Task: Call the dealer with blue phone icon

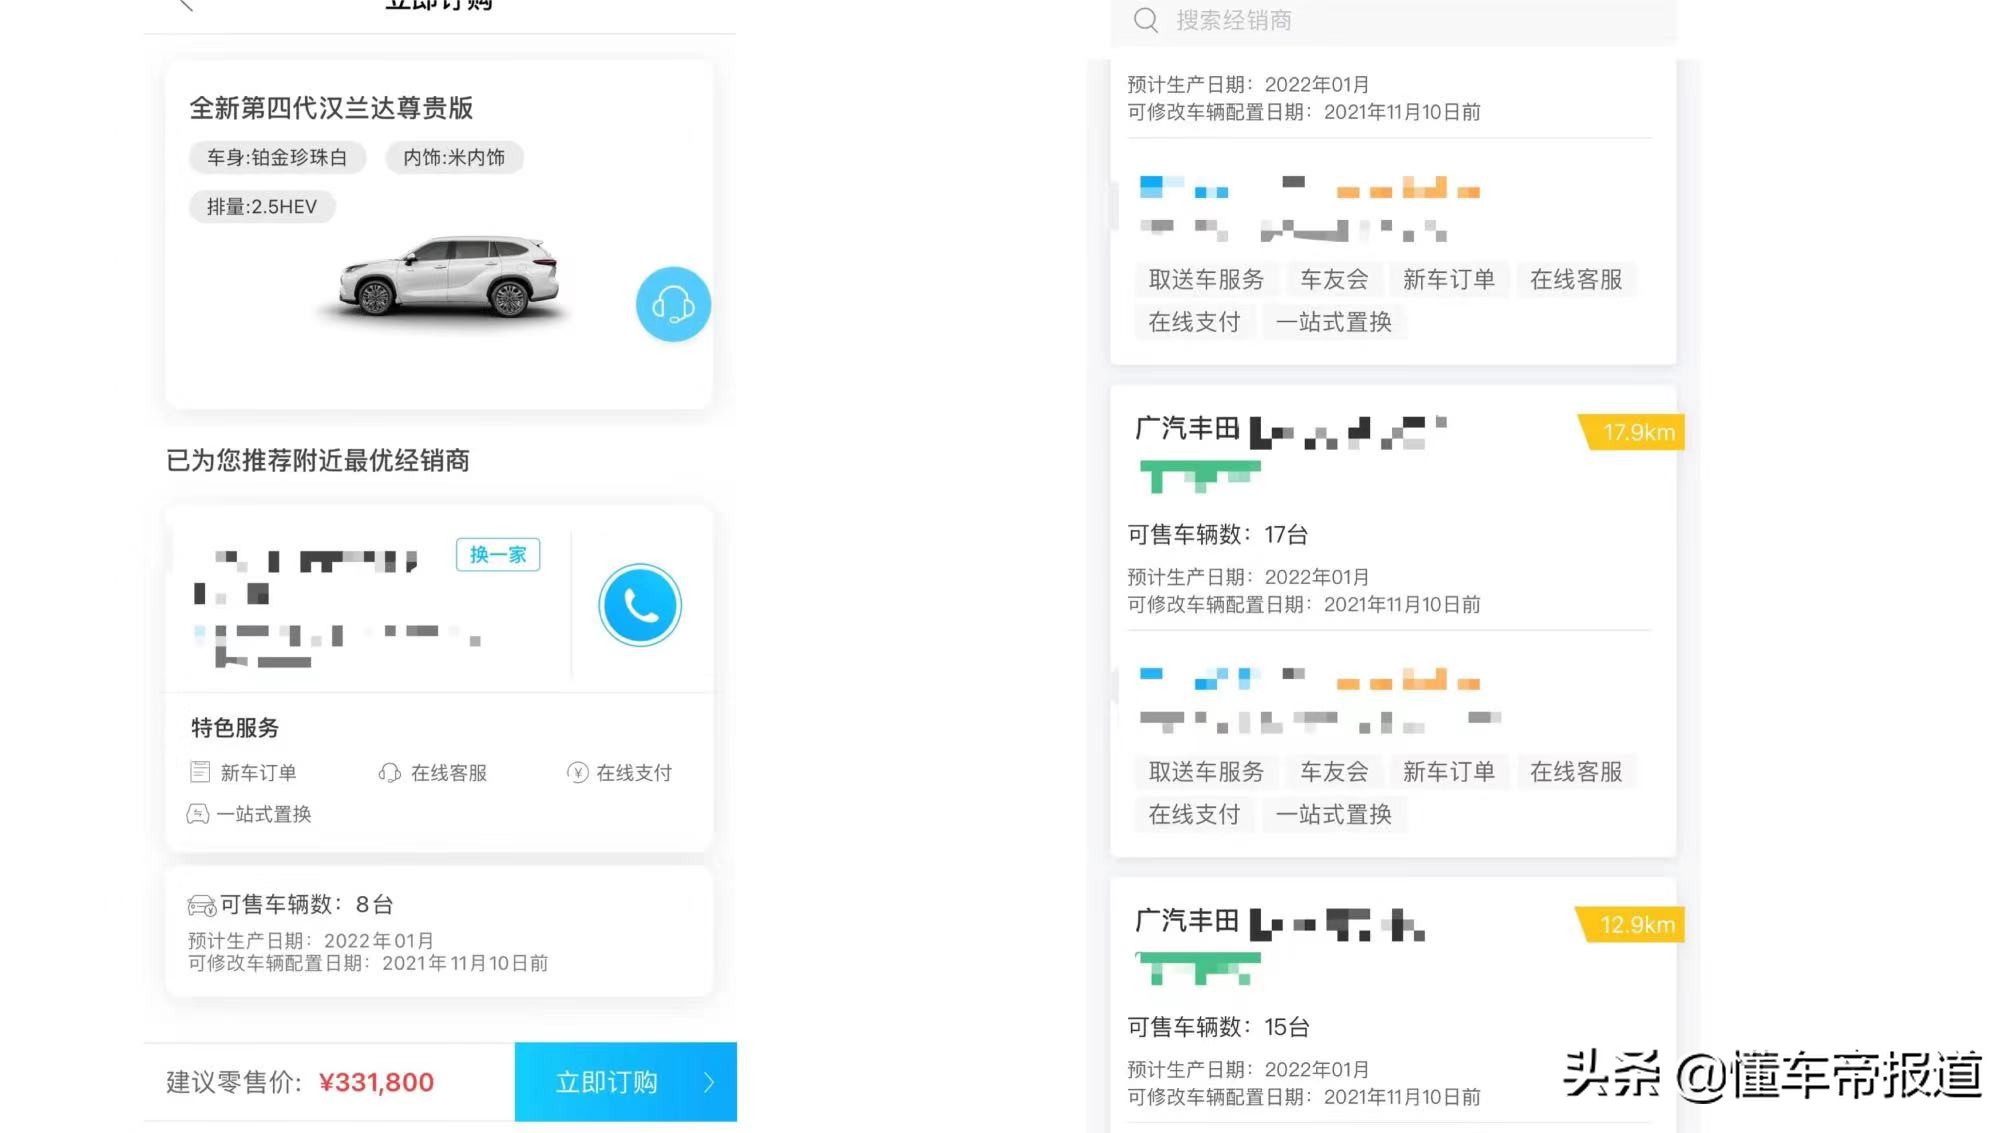Action: pyautogui.click(x=640, y=605)
